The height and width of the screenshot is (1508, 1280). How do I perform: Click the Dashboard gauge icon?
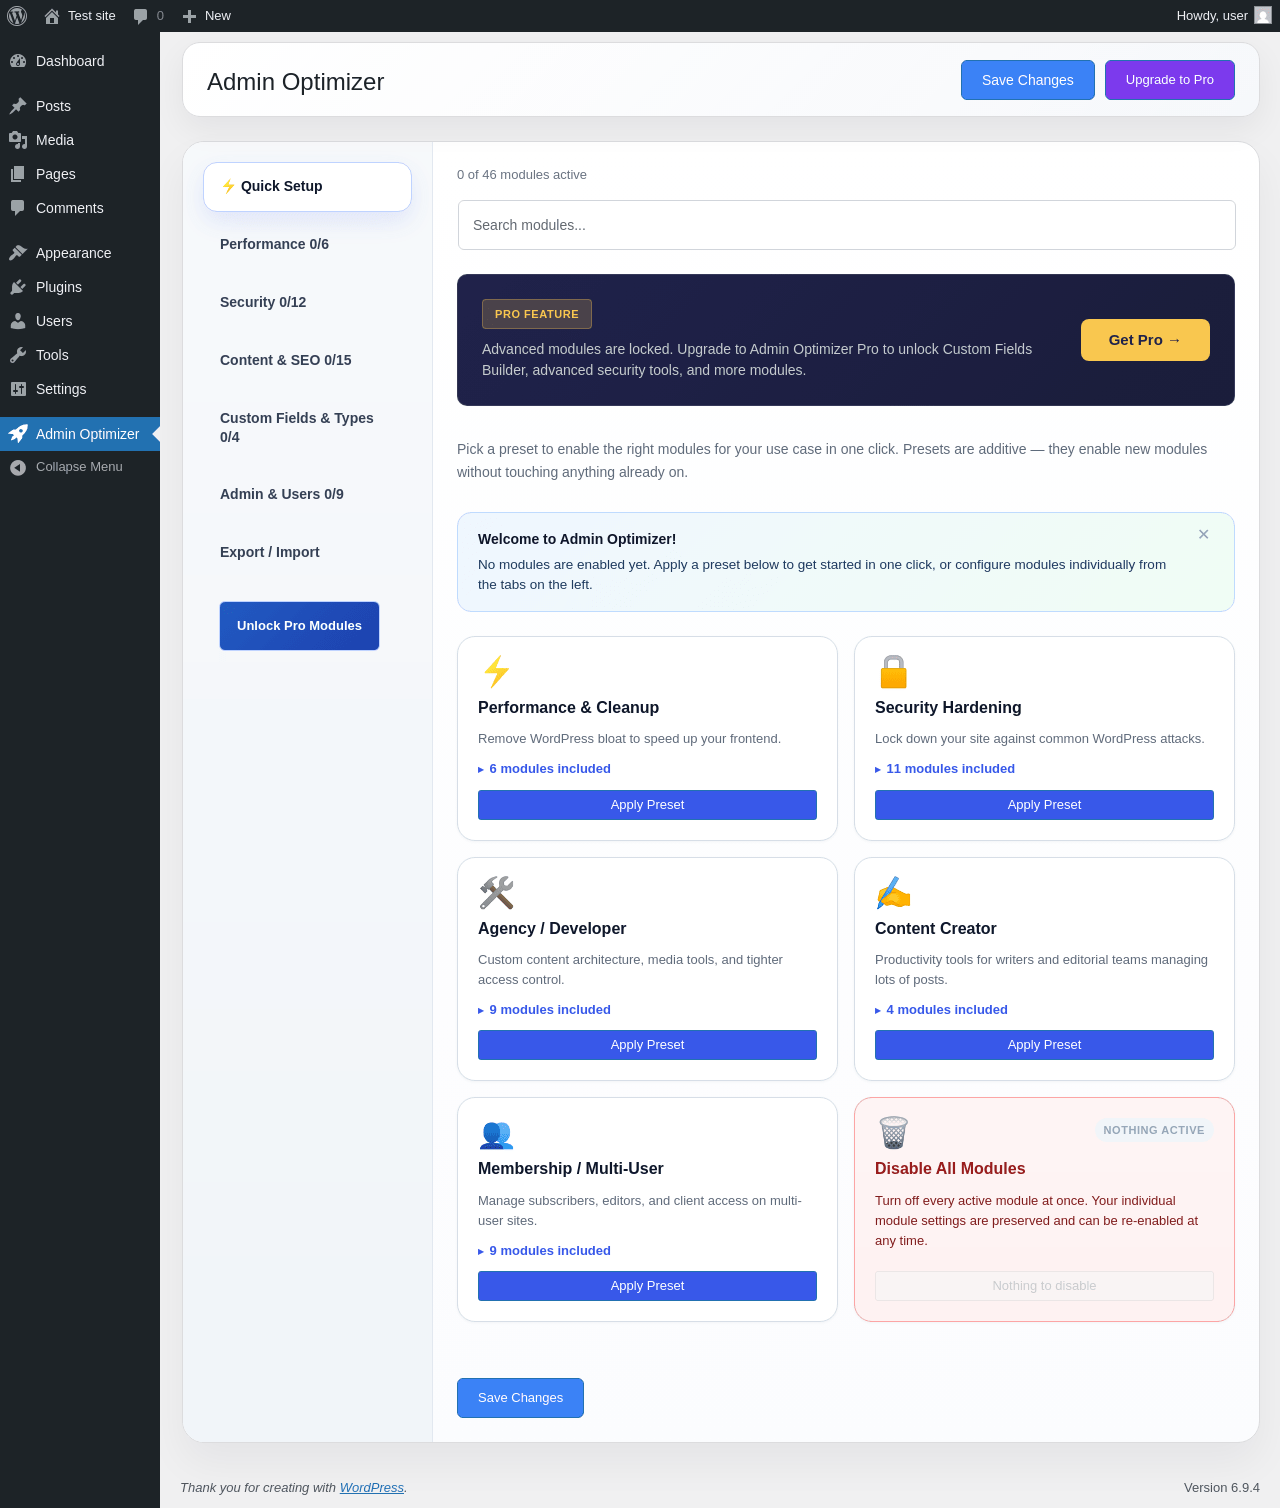pos(18,61)
